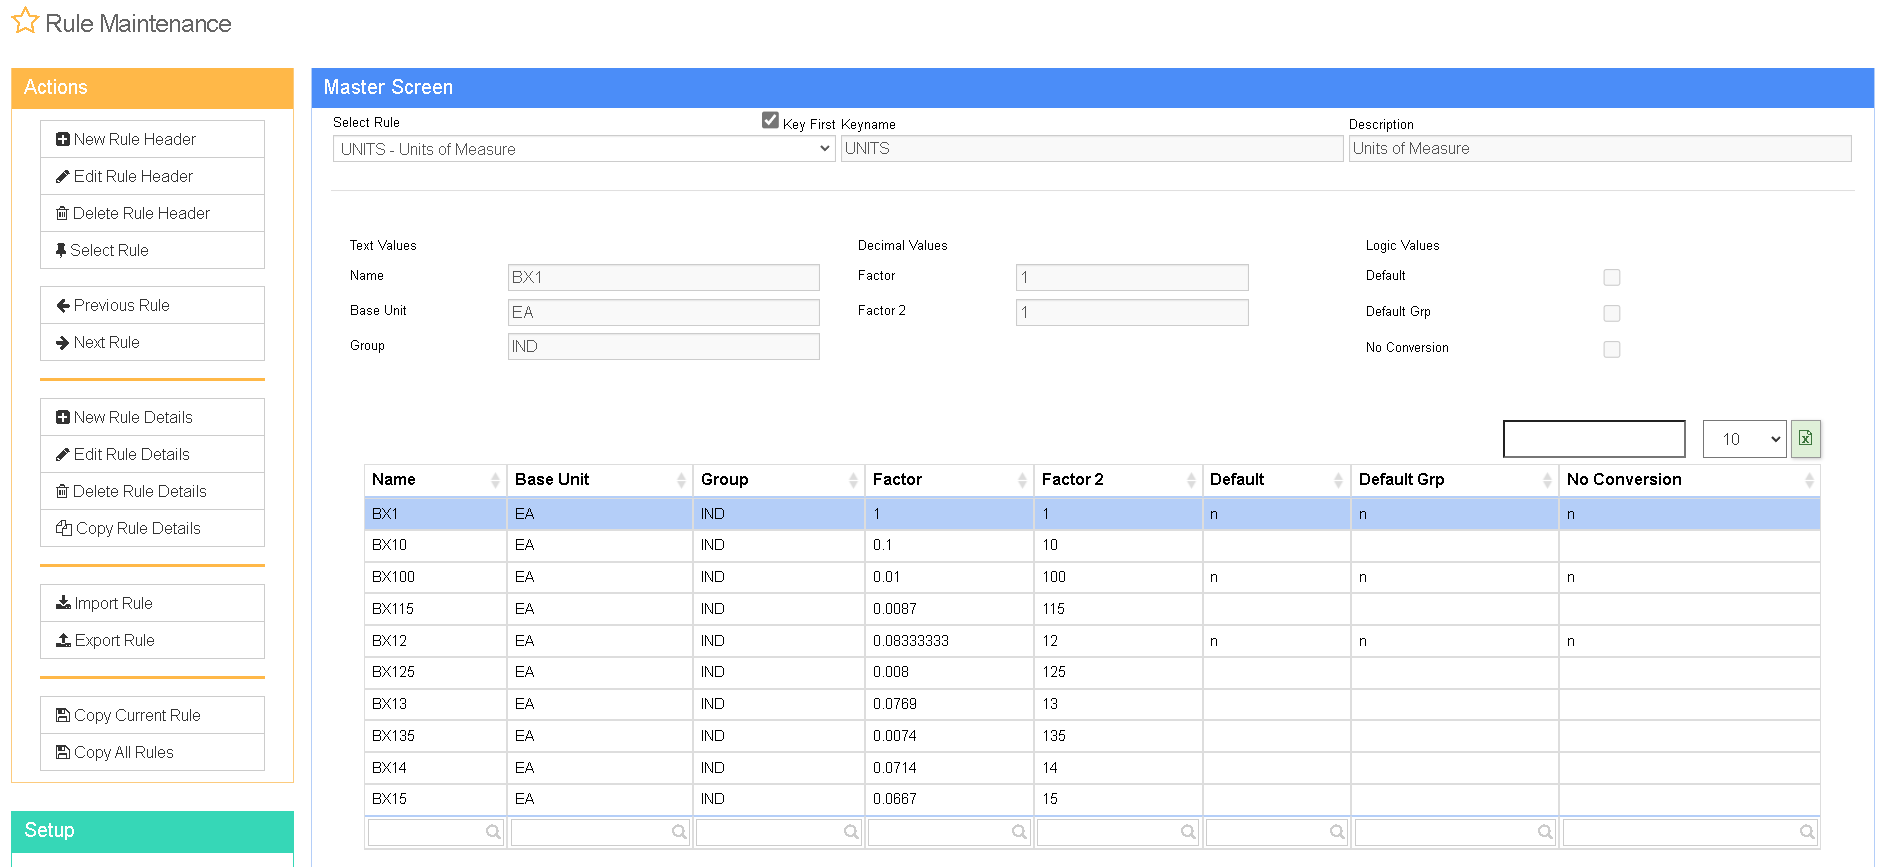
Task: Toggle the No Conversion logic value checkbox
Action: (x=1612, y=349)
